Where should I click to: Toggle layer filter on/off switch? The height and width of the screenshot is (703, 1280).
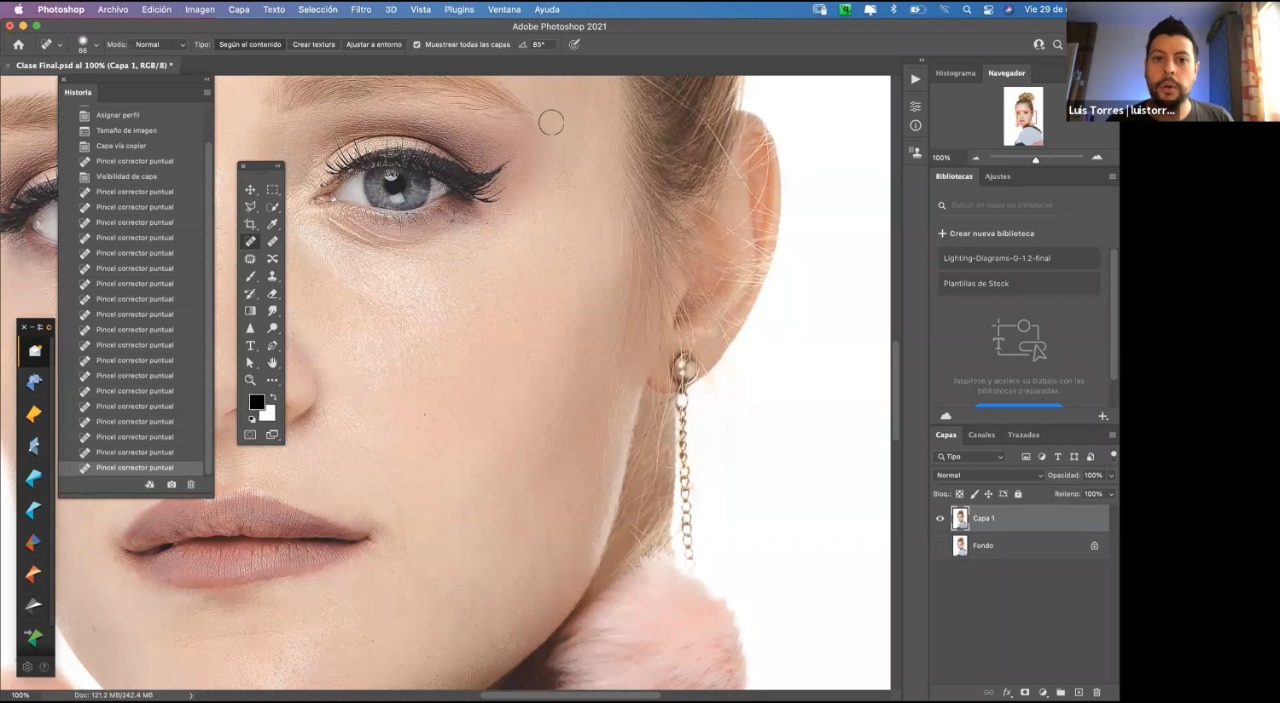pos(1113,455)
